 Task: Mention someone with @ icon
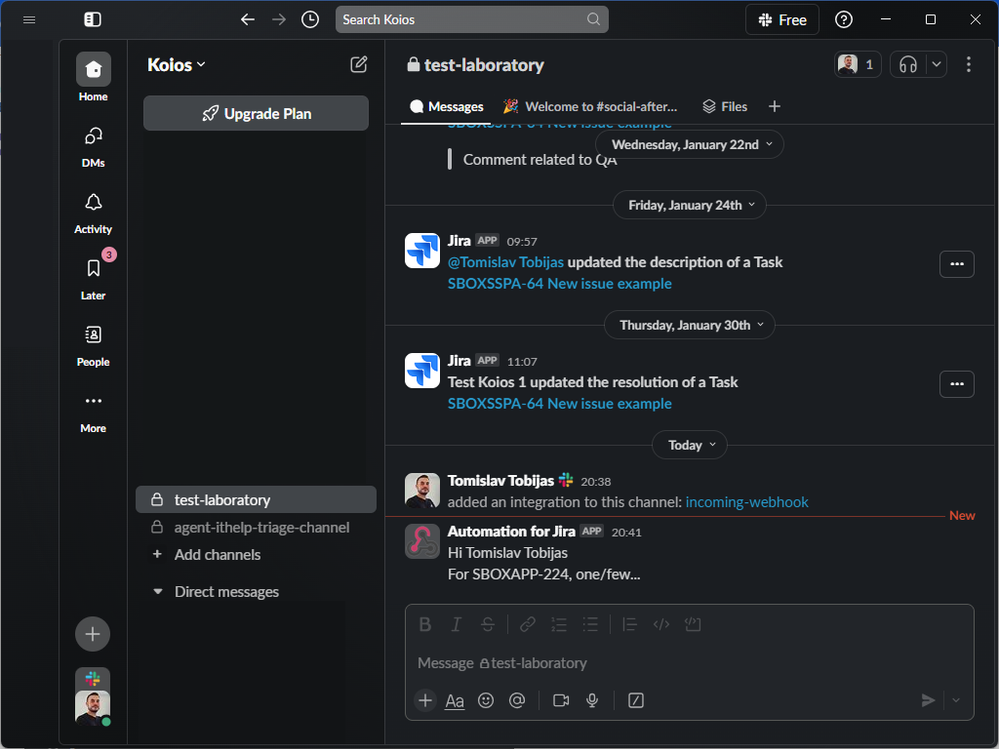click(517, 701)
